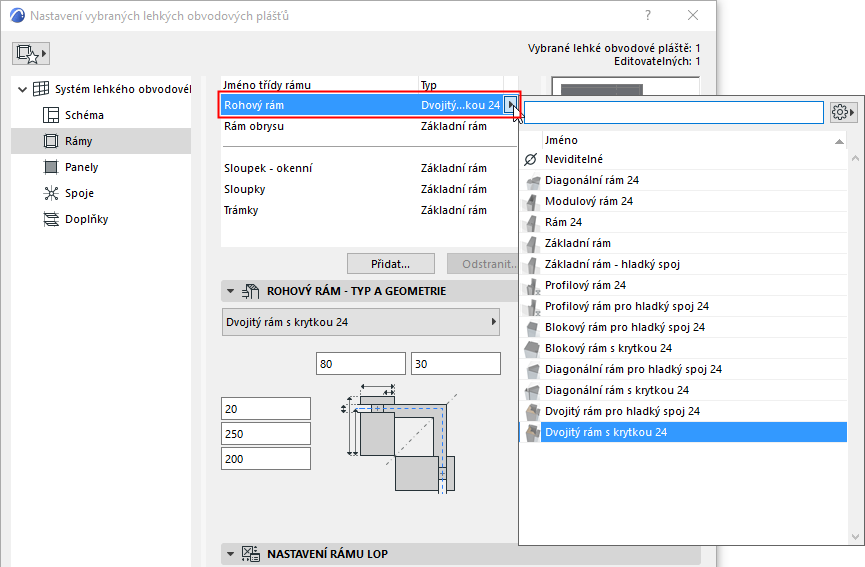Click the Schéma grid icon

tap(51, 115)
